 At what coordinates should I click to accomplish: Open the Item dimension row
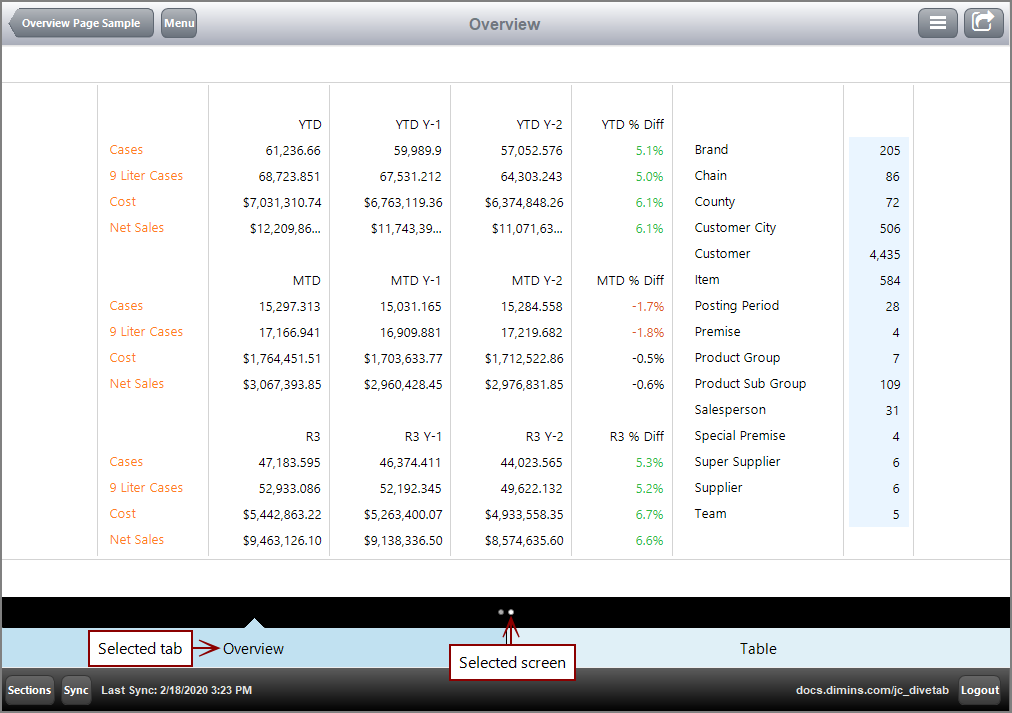pos(707,279)
